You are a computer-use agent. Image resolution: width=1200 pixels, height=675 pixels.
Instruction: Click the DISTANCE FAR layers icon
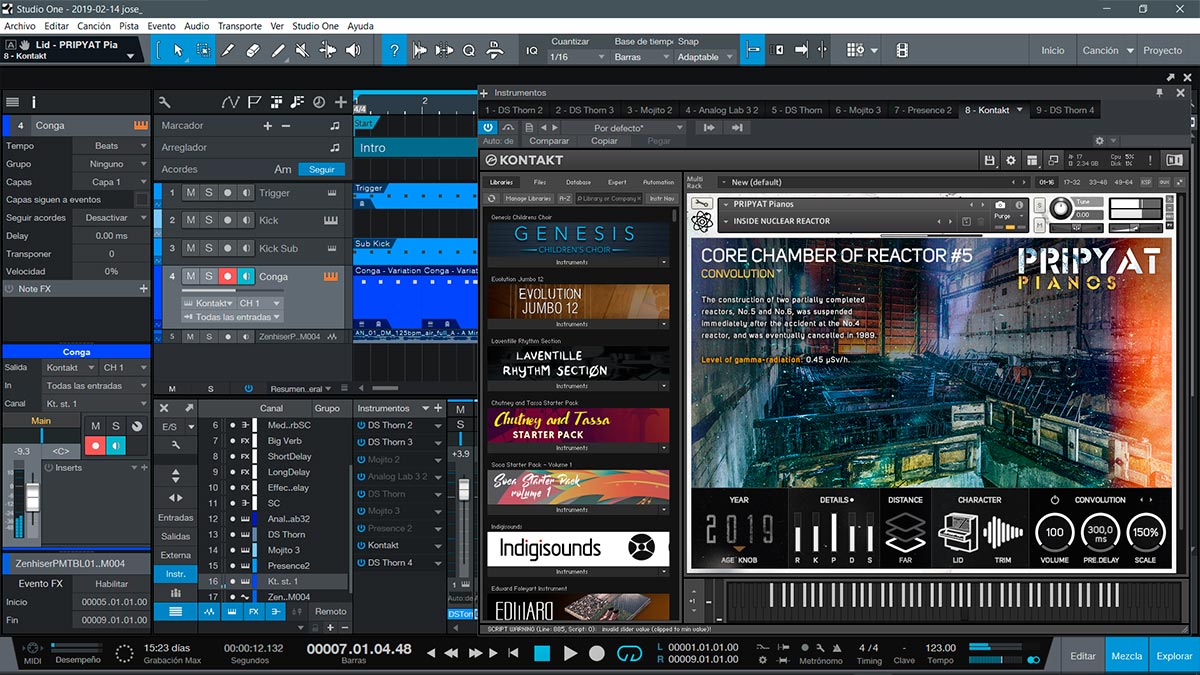click(904, 531)
